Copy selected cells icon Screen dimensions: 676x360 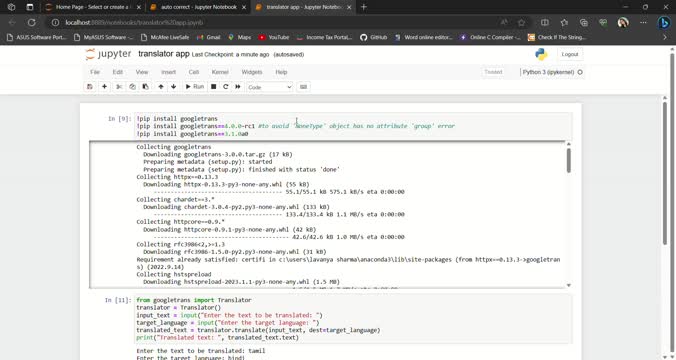pos(132,87)
